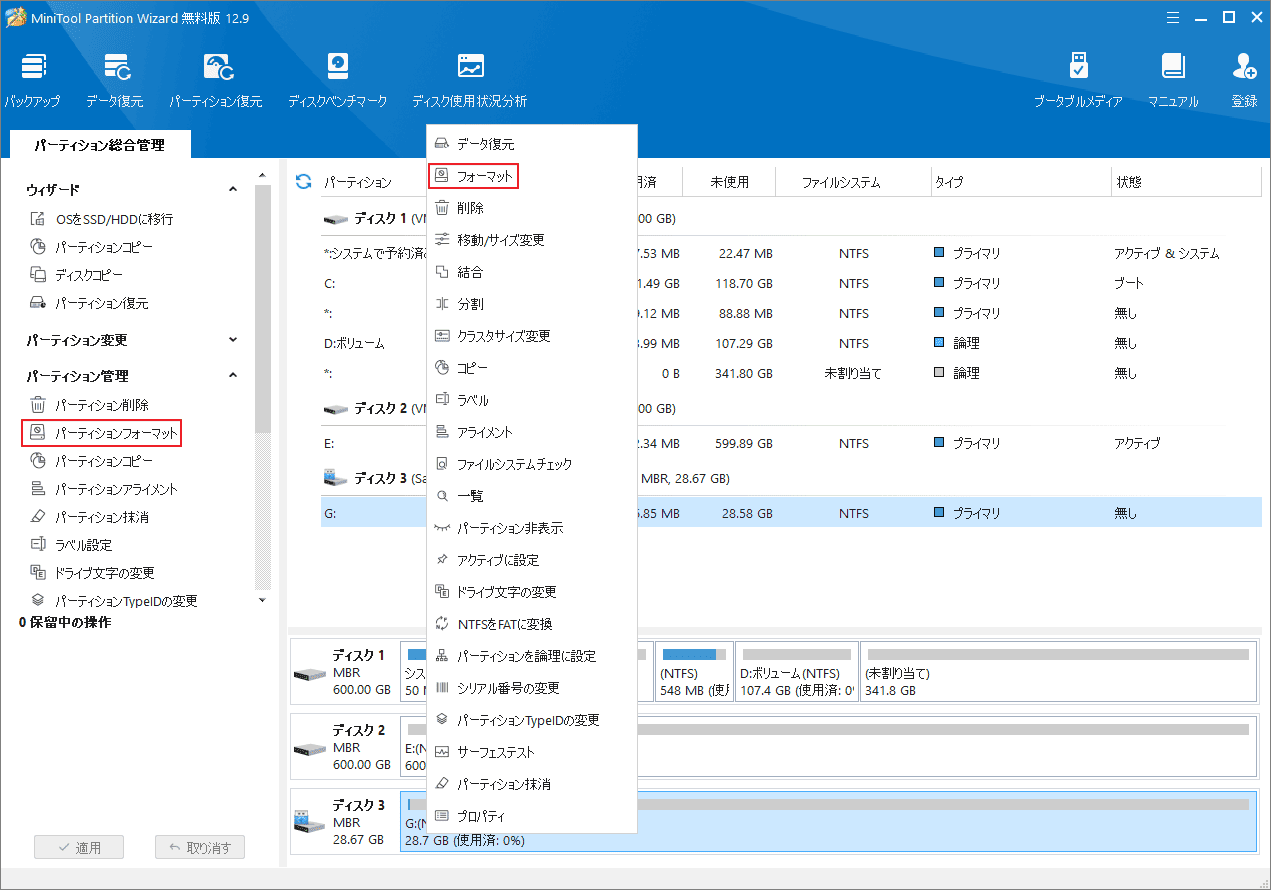Choose 結合 from the context menu

pyautogui.click(x=532, y=272)
